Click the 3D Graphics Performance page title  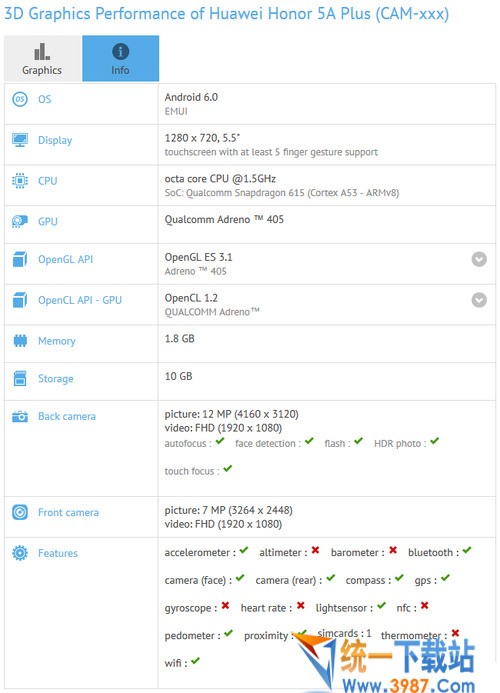point(226,14)
